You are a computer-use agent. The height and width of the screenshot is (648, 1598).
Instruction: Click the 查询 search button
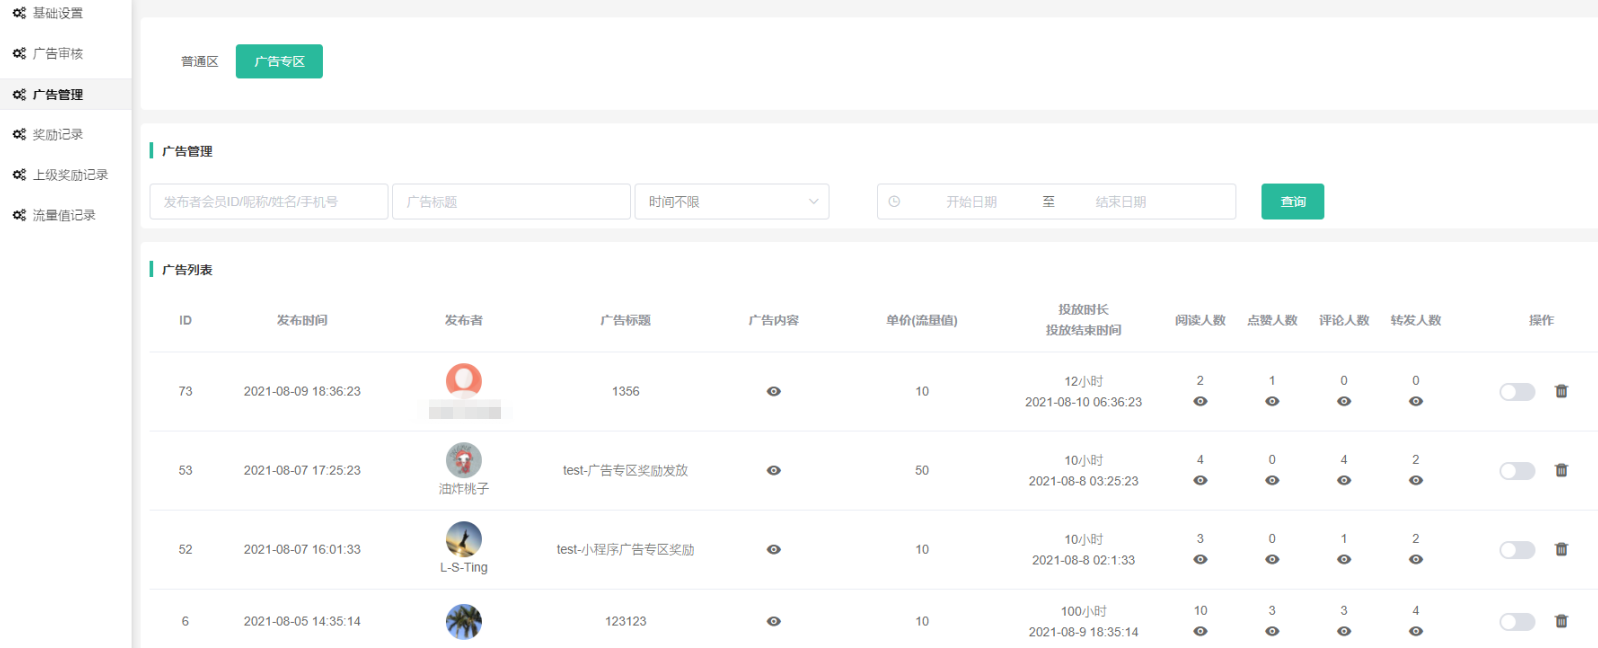[x=1292, y=202]
